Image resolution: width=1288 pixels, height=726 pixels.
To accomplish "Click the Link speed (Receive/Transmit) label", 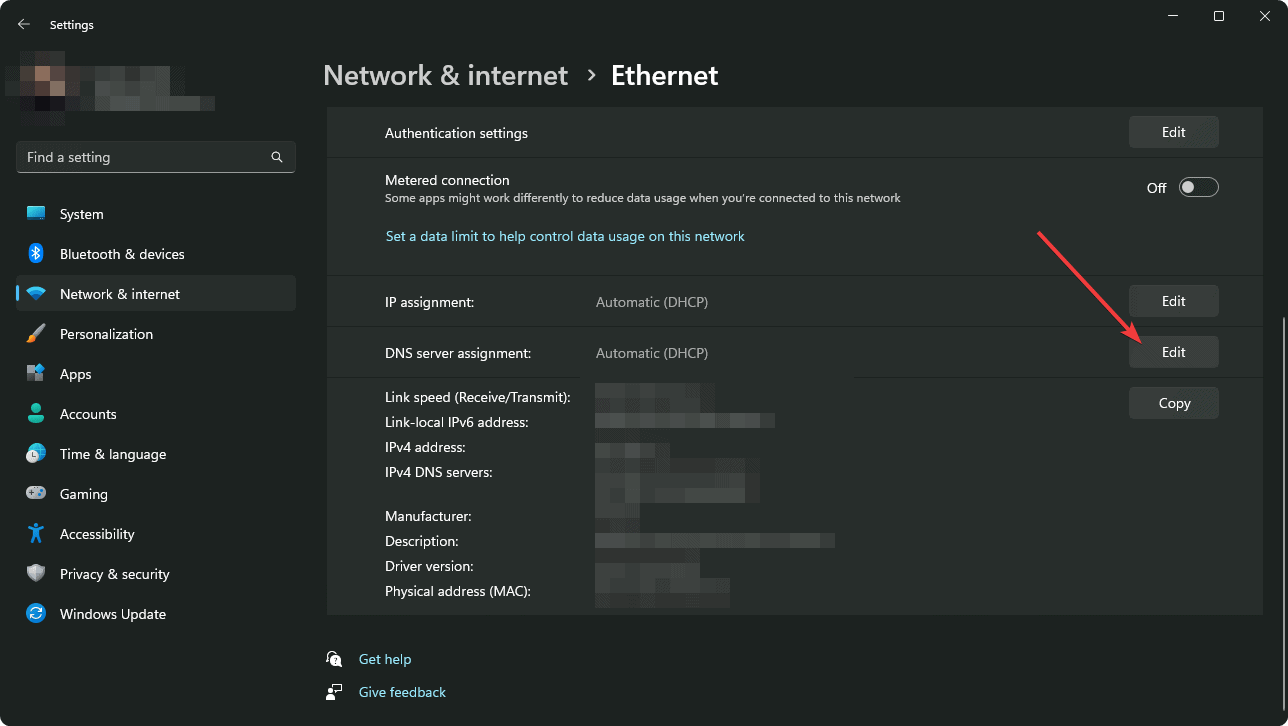I will pyautogui.click(x=478, y=397).
